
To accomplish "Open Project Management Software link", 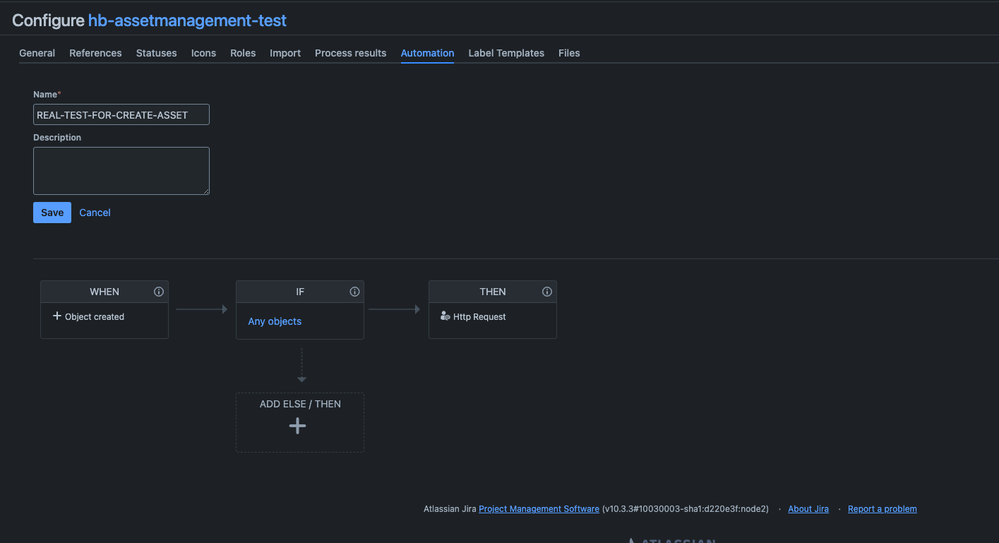I will (x=539, y=509).
